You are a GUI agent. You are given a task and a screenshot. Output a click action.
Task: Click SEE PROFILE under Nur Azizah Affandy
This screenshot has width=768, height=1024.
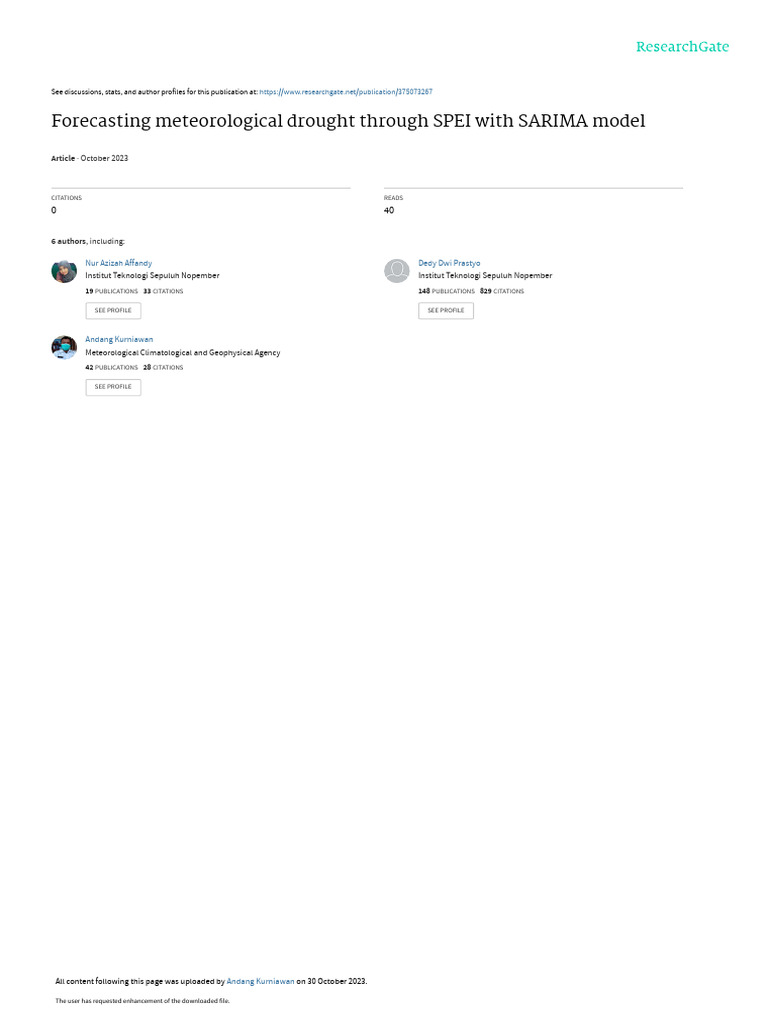(113, 311)
